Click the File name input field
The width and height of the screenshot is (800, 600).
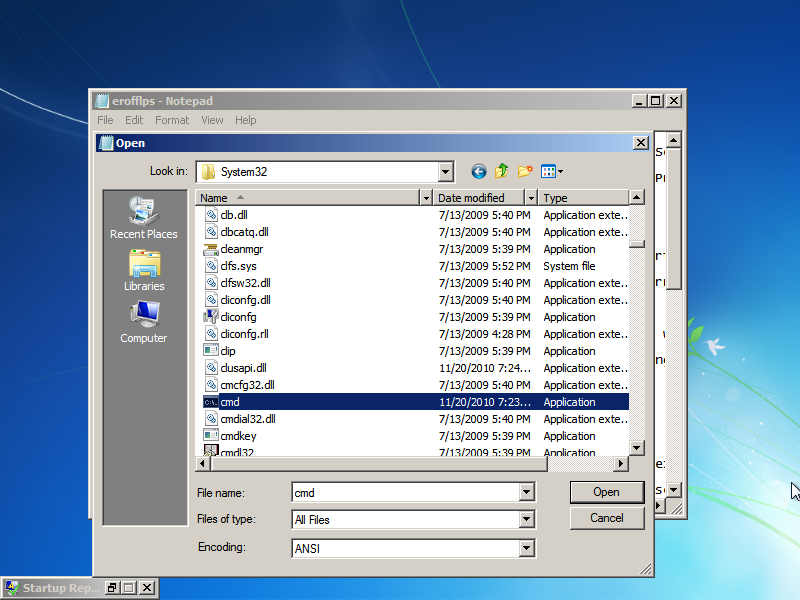click(x=406, y=492)
